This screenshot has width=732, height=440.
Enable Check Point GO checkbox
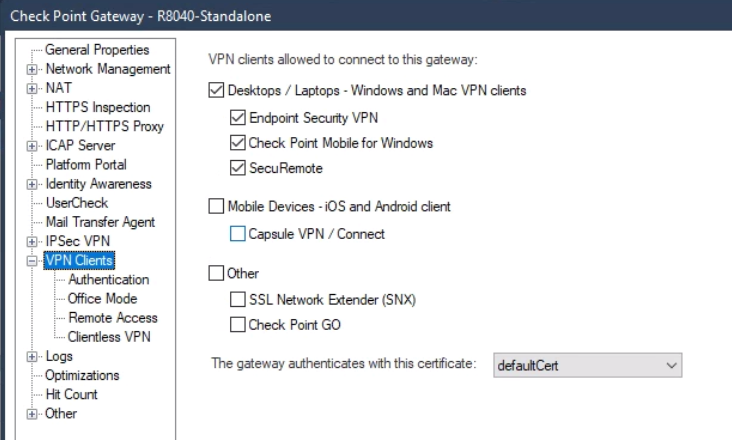pos(238,325)
